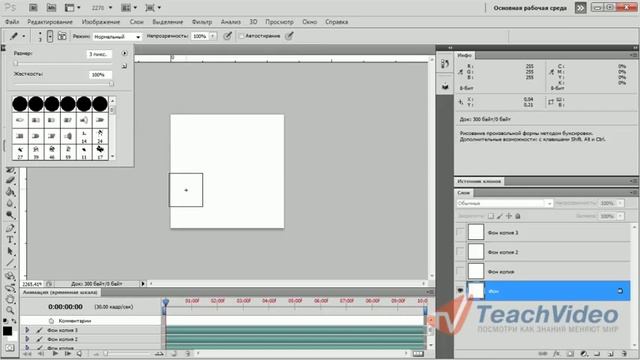Toggle the brush panel icon in options bar
640x360 pixels.
pos(62,36)
